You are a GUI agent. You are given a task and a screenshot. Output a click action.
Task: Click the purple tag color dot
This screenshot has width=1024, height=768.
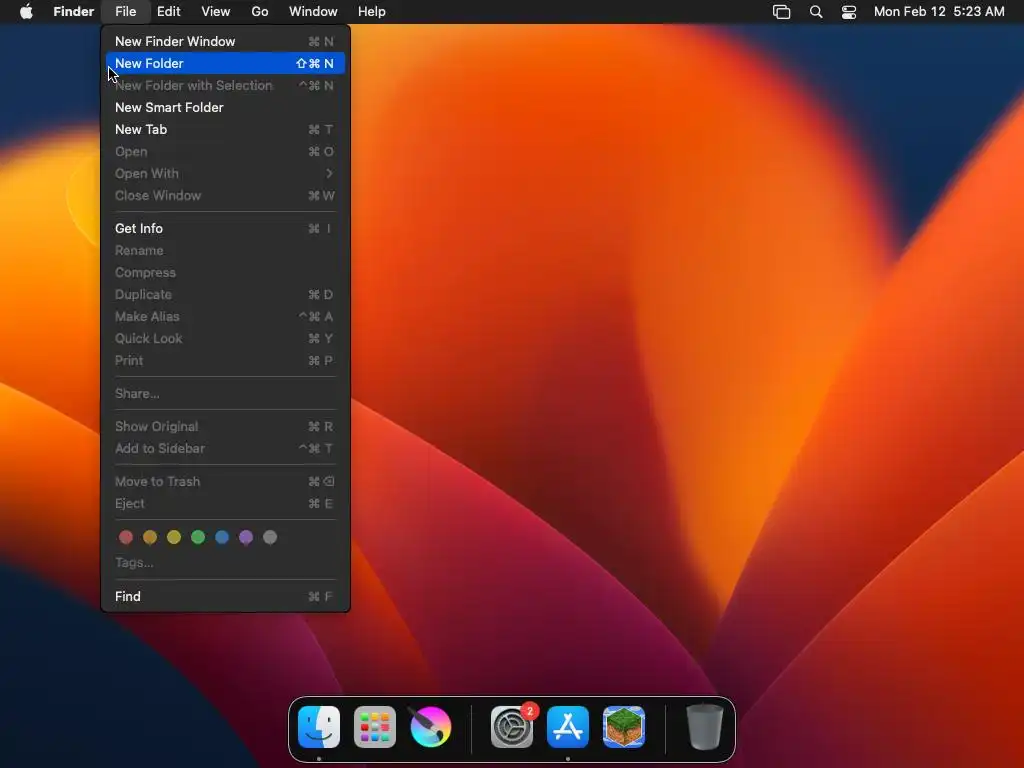tap(246, 537)
